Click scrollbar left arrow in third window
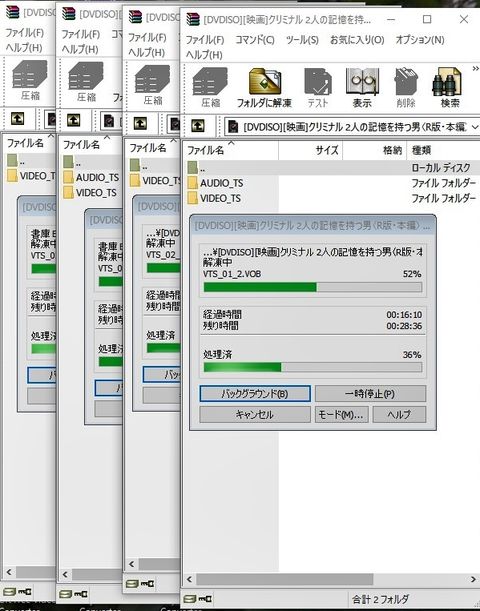The width and height of the screenshot is (480, 611). [x=132, y=564]
